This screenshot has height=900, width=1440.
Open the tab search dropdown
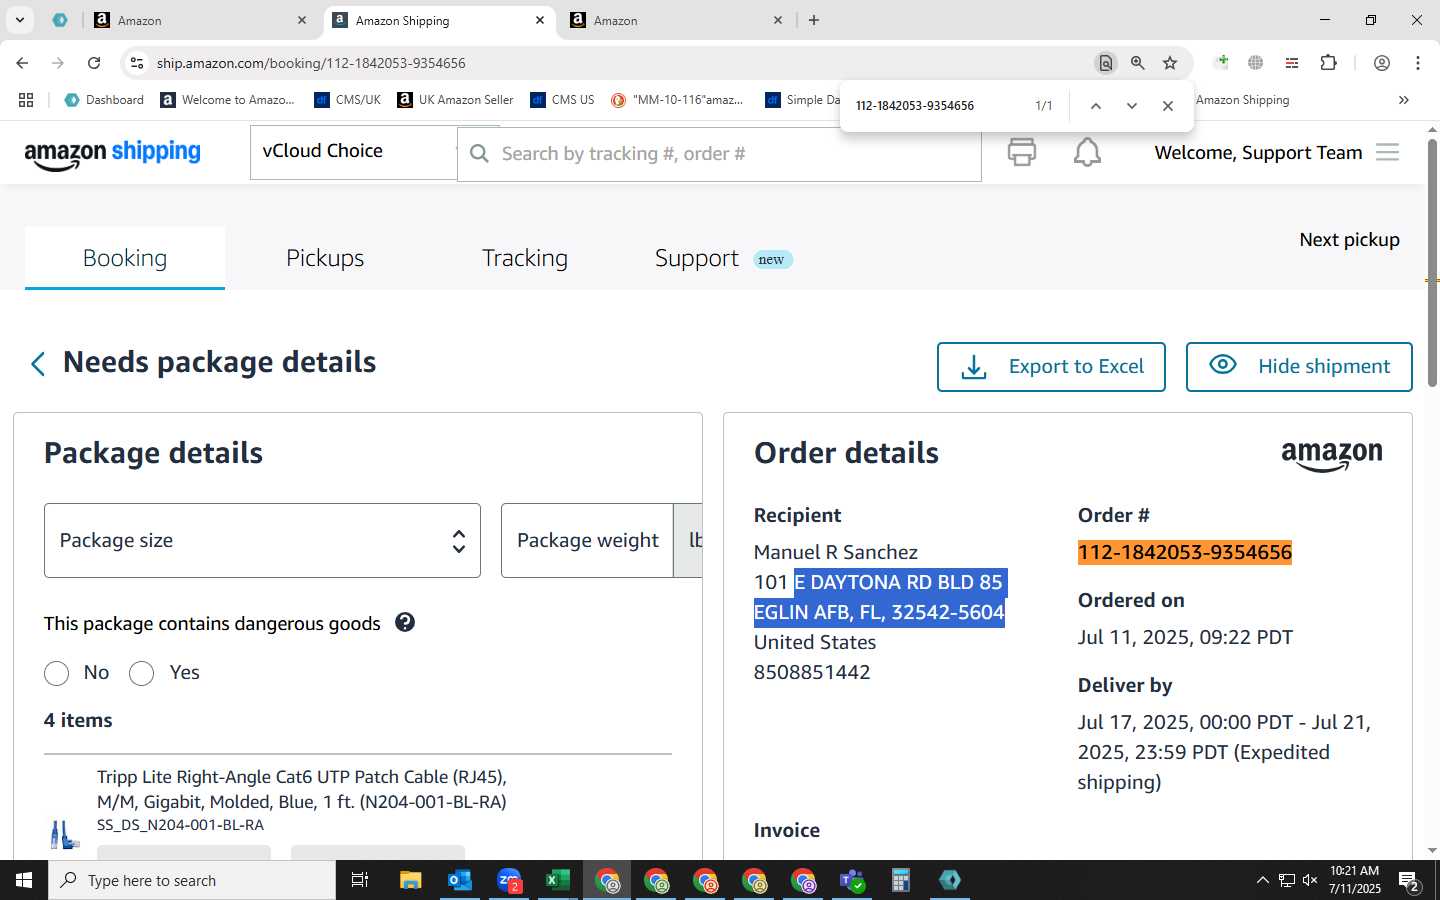(19, 20)
